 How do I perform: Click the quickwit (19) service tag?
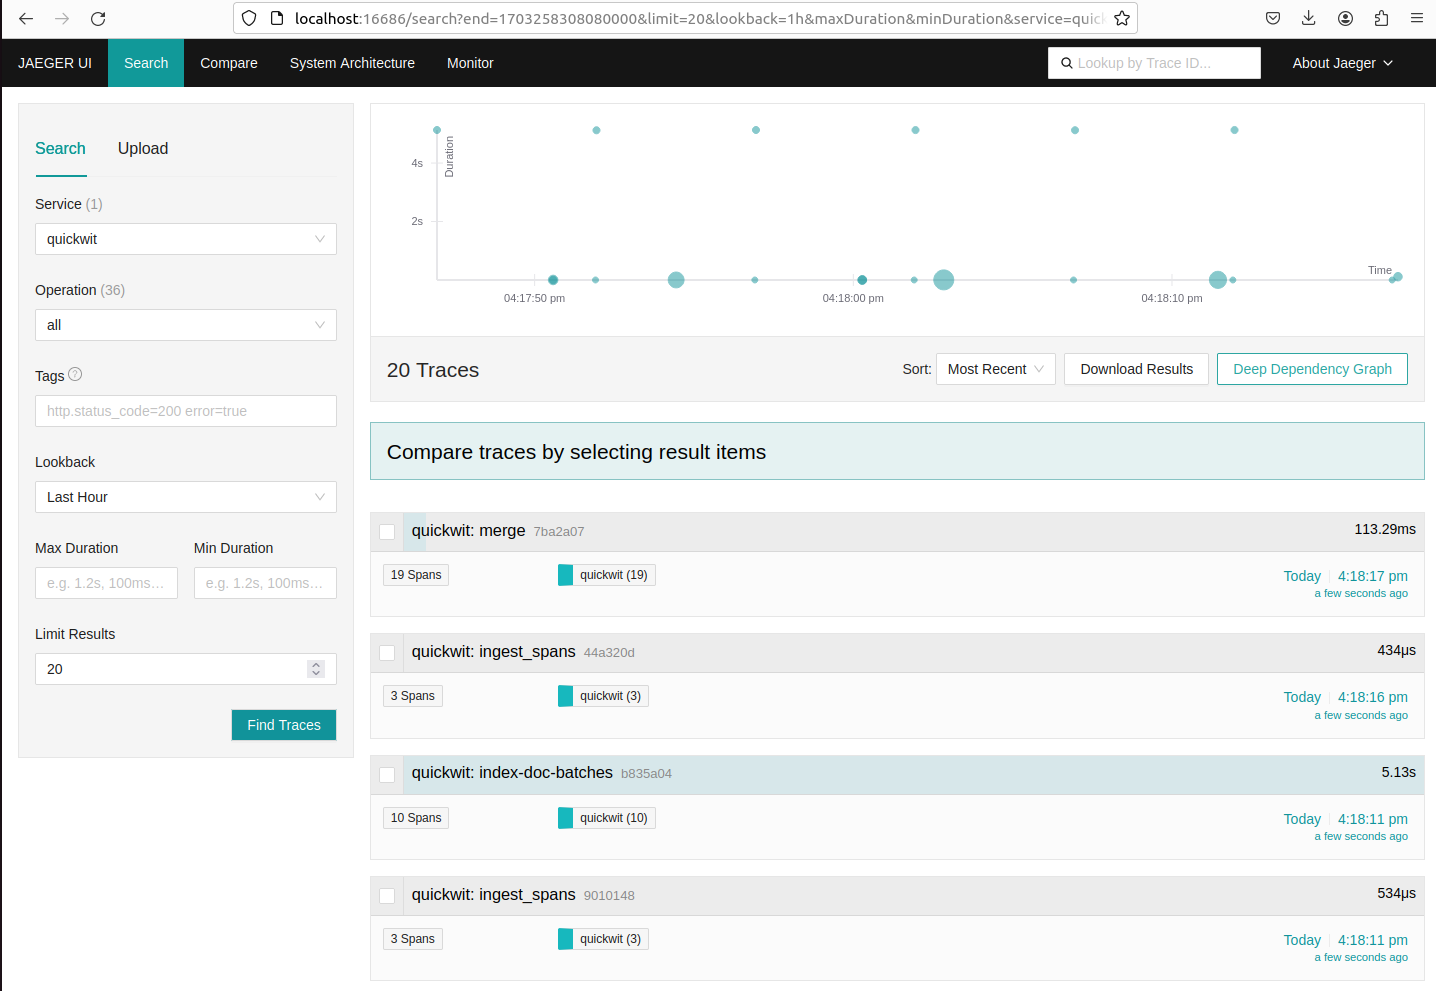(607, 575)
